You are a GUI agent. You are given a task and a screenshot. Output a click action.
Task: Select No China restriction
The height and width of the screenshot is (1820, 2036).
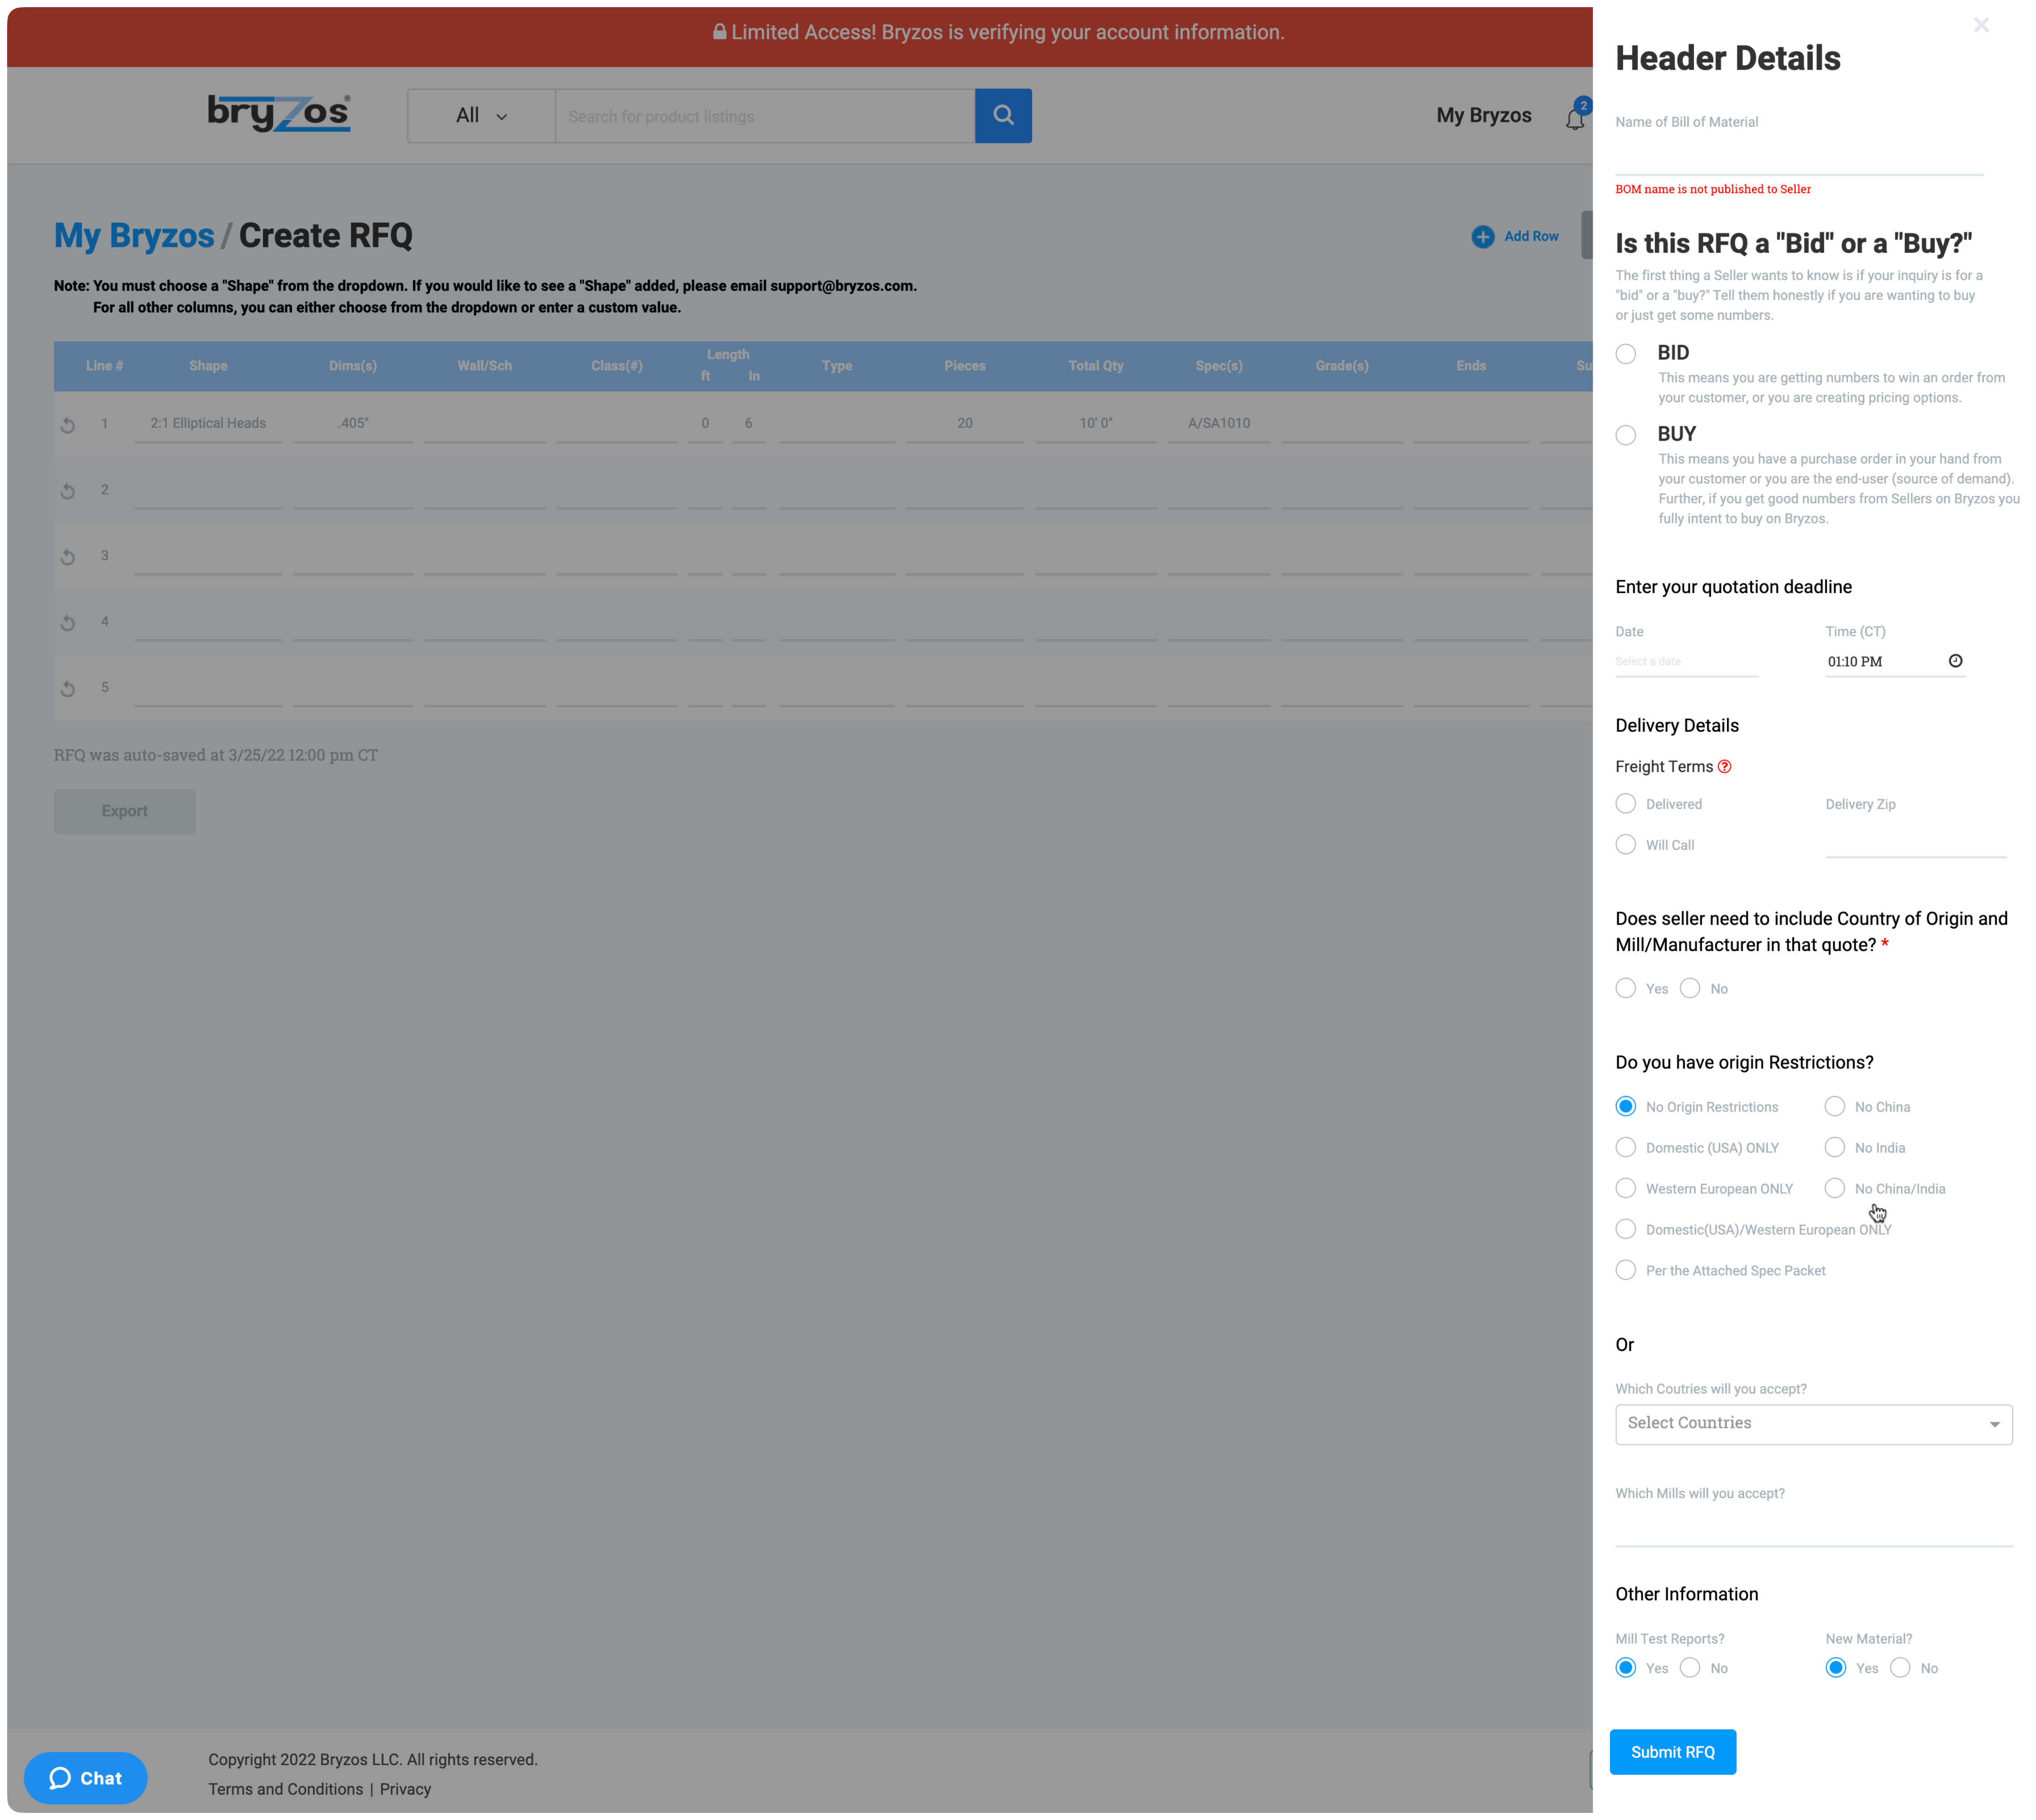(1834, 1107)
